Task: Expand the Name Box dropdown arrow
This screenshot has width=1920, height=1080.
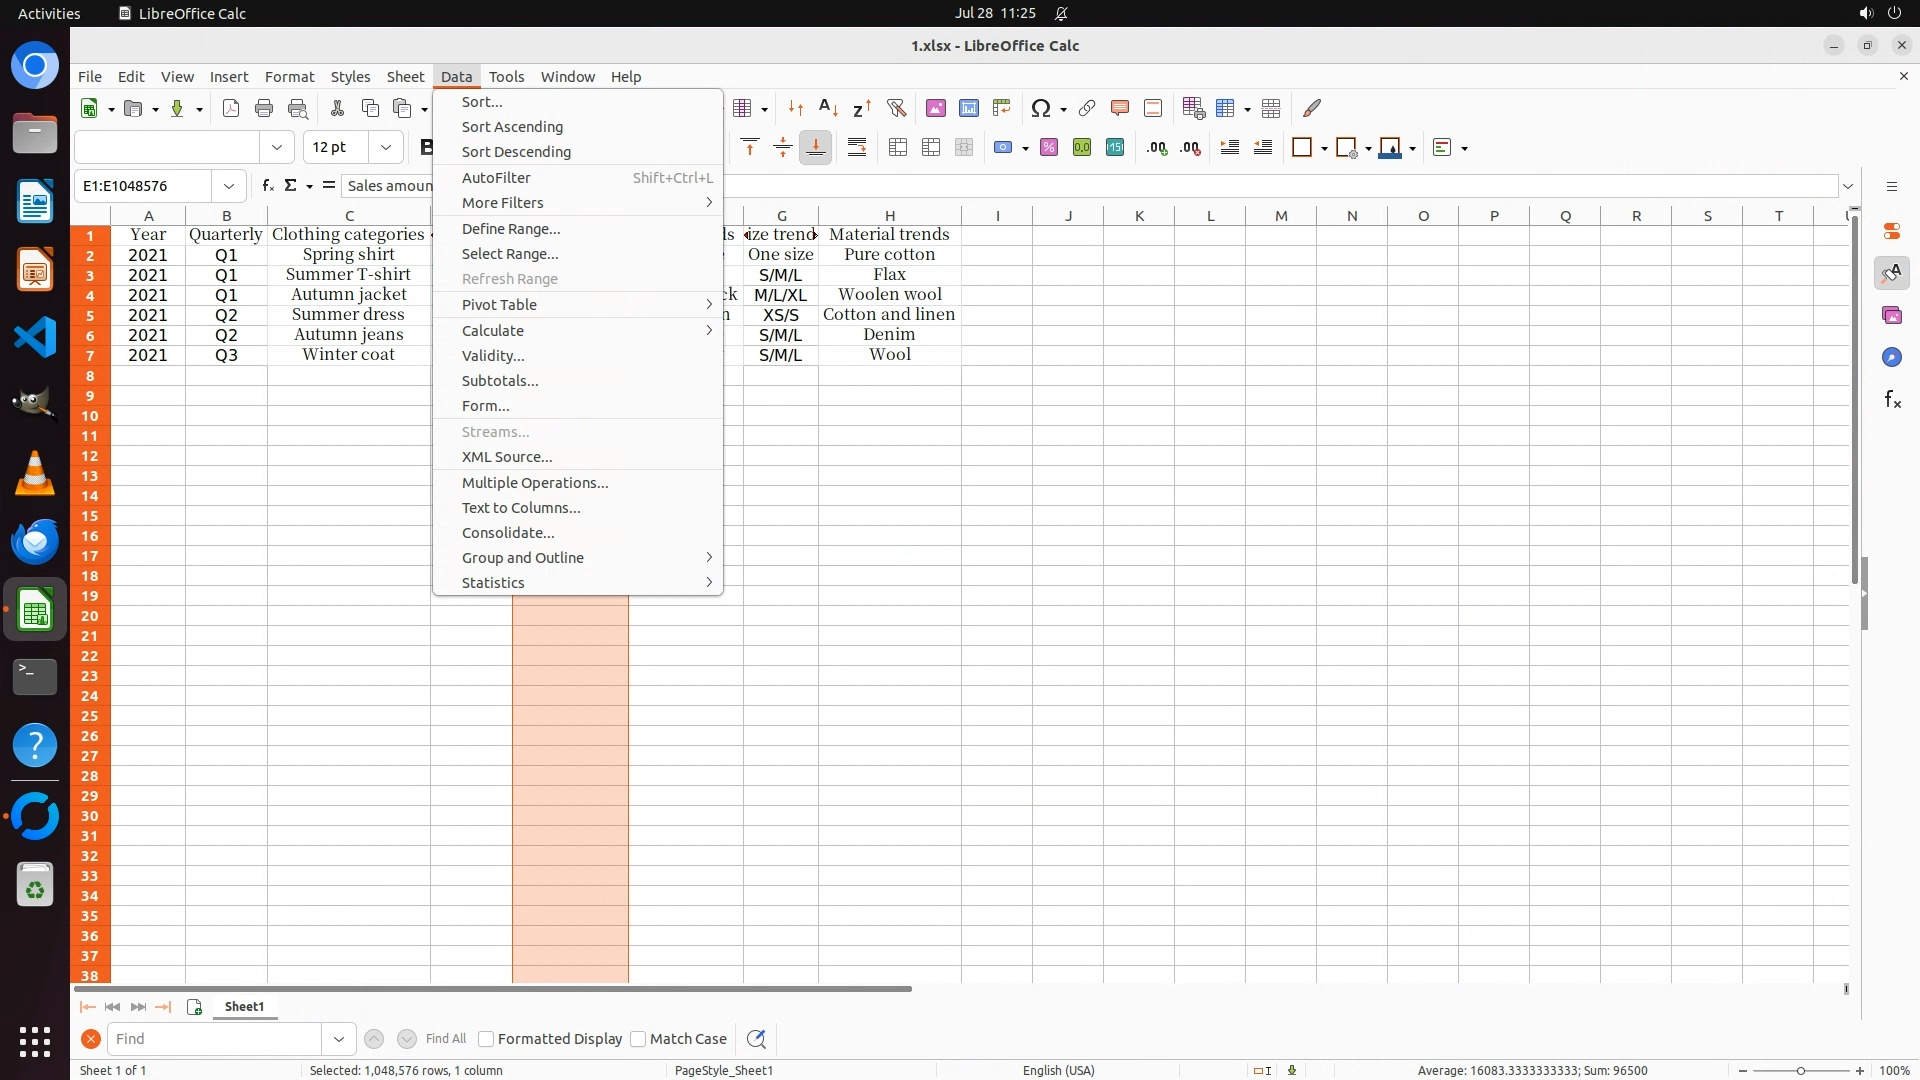Action: 229,186
